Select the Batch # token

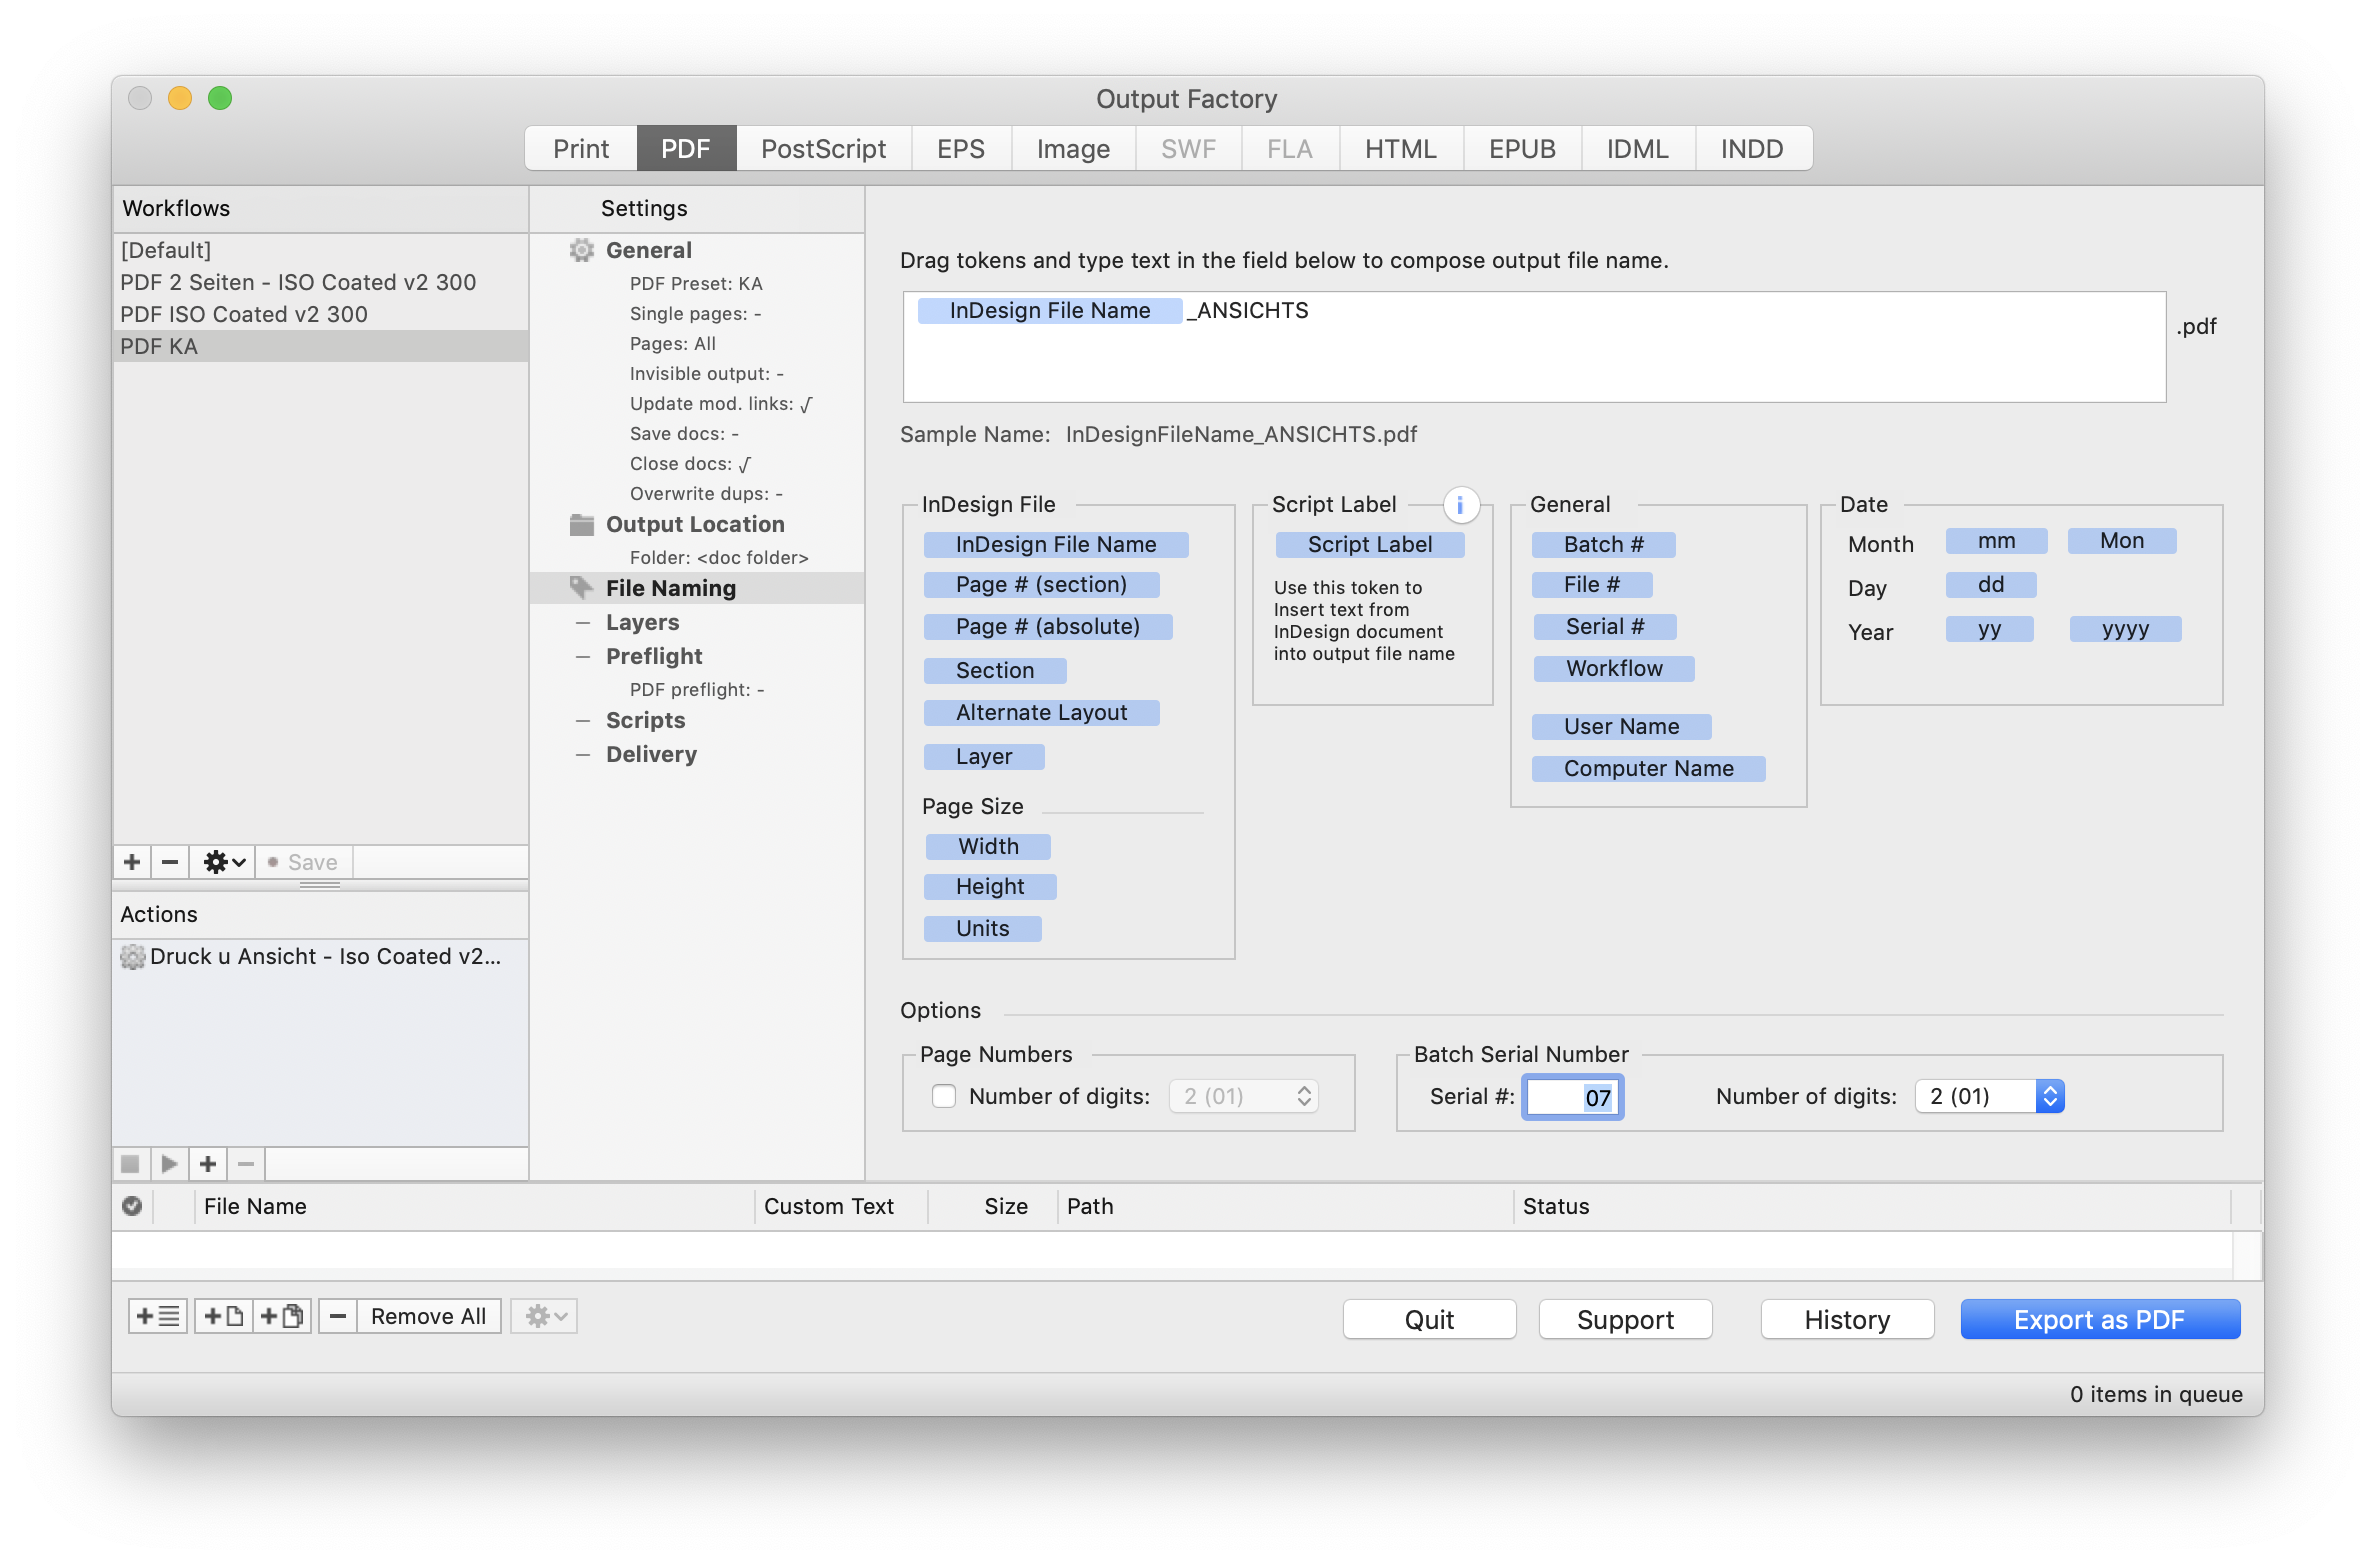(x=1603, y=544)
